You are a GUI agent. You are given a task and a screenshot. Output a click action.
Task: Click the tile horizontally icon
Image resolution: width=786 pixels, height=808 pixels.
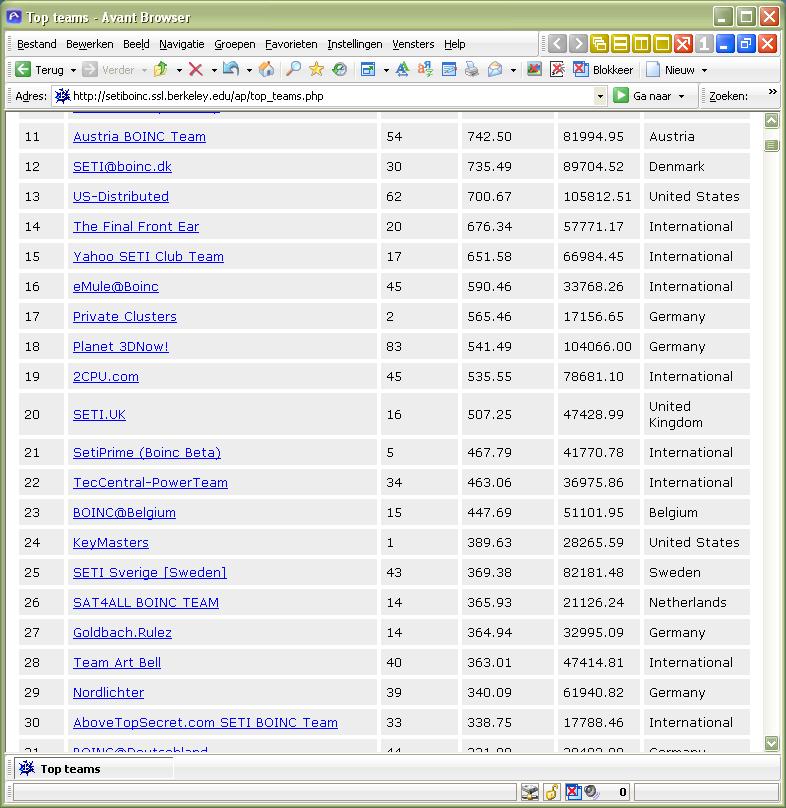[621, 44]
